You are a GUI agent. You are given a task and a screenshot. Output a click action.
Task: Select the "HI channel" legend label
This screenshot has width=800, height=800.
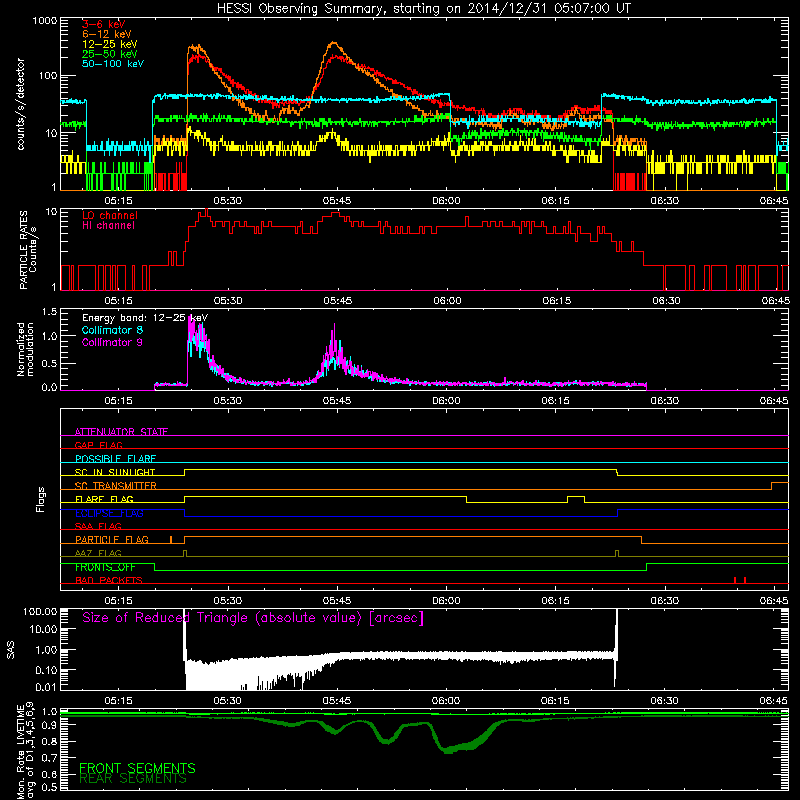point(108,226)
